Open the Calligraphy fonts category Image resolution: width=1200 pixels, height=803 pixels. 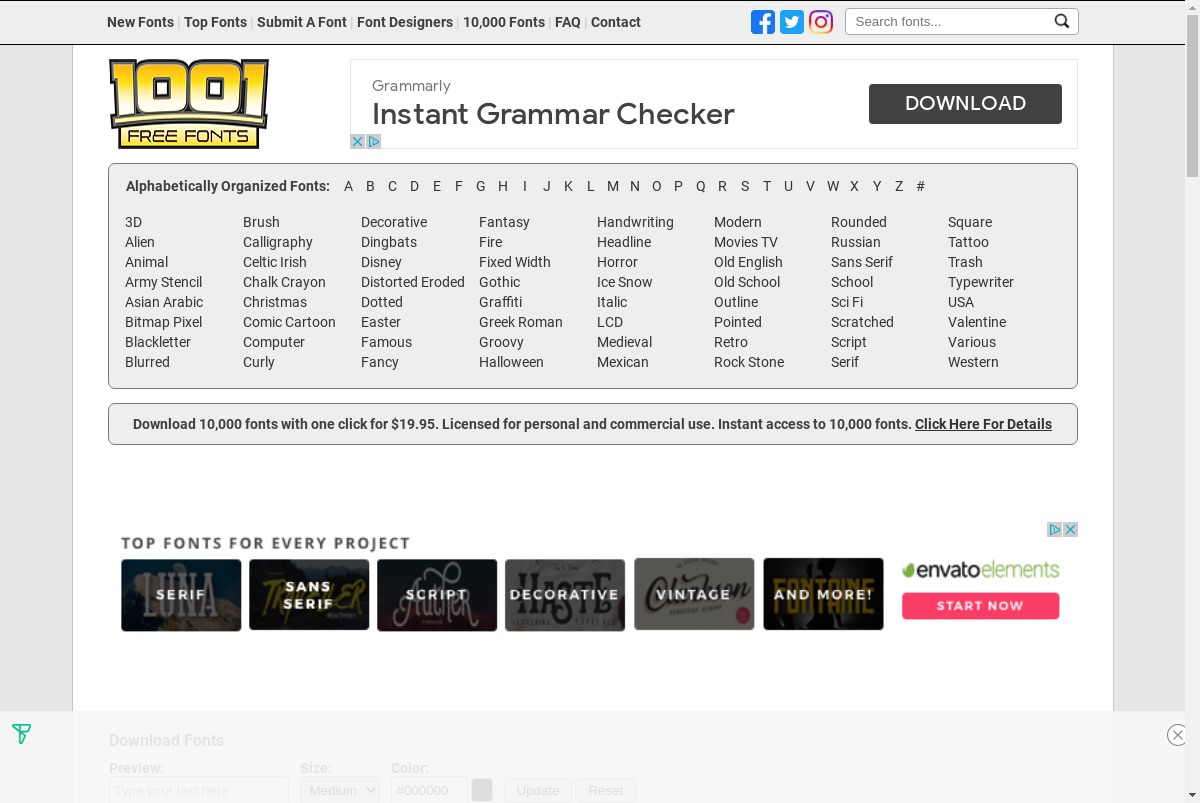click(278, 242)
